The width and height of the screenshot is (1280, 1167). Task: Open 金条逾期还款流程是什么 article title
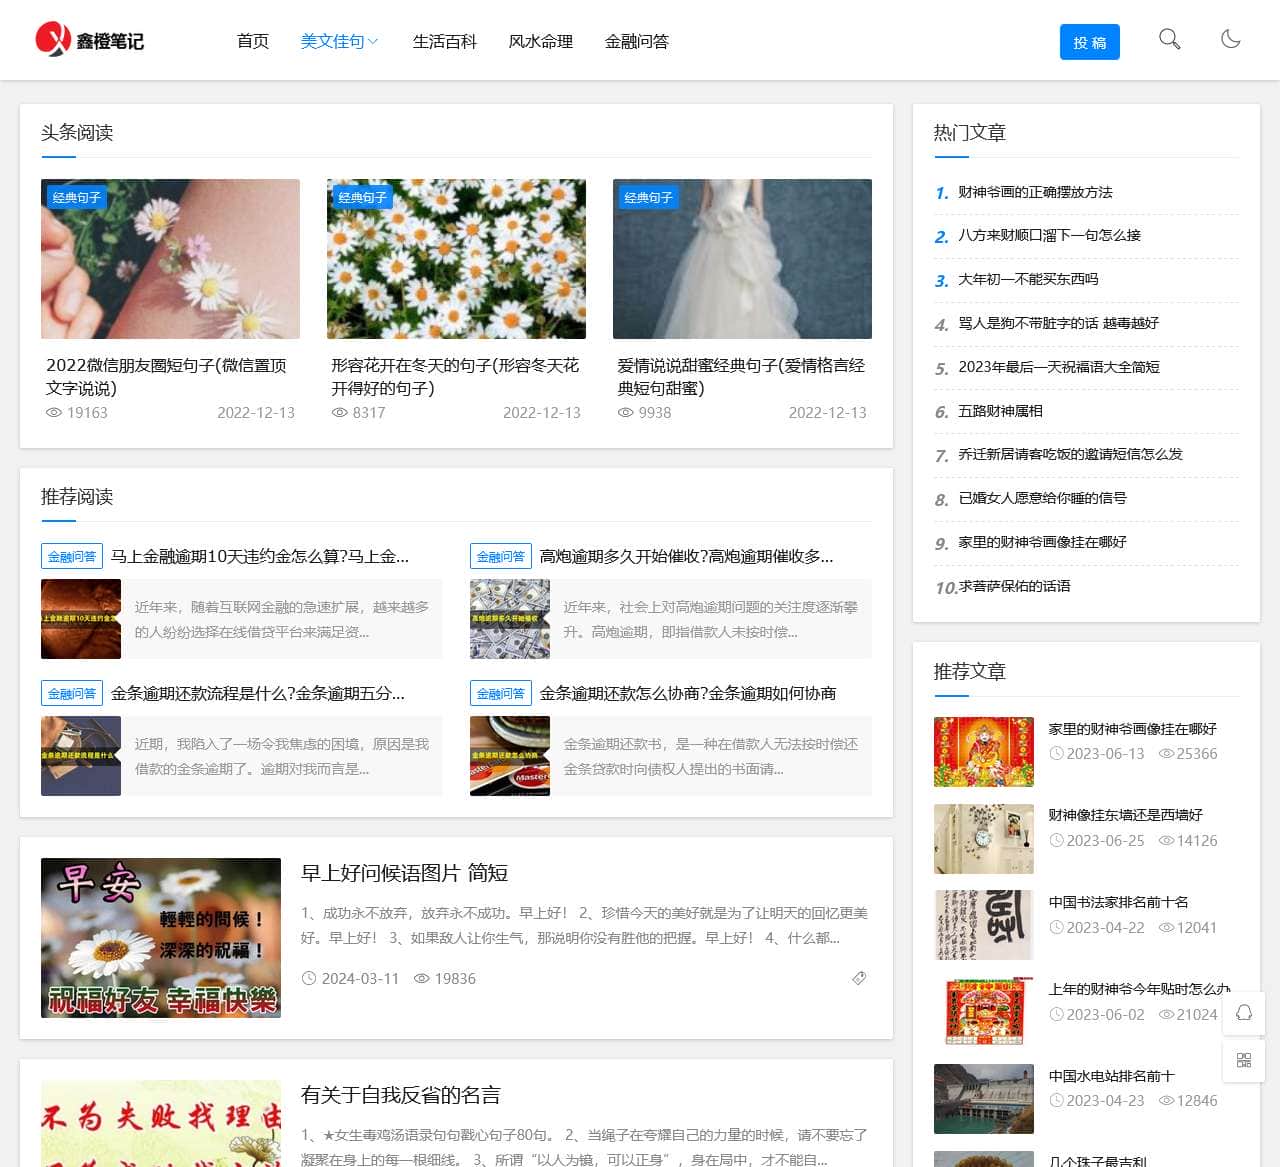(257, 693)
